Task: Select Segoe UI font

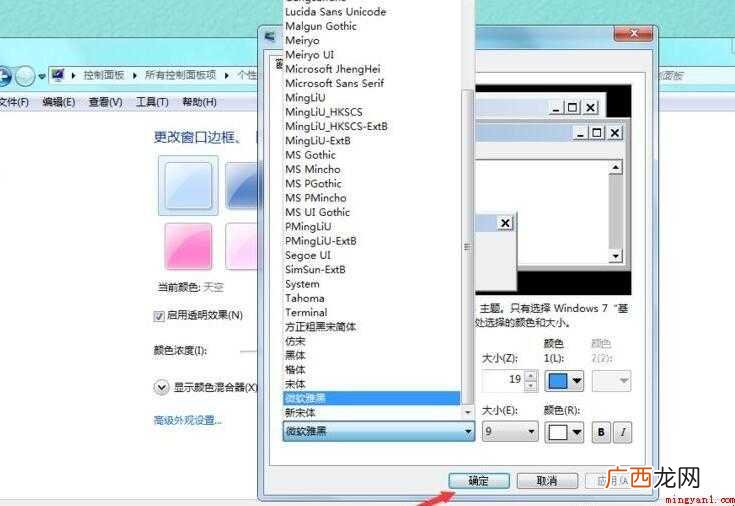Action: (308, 256)
